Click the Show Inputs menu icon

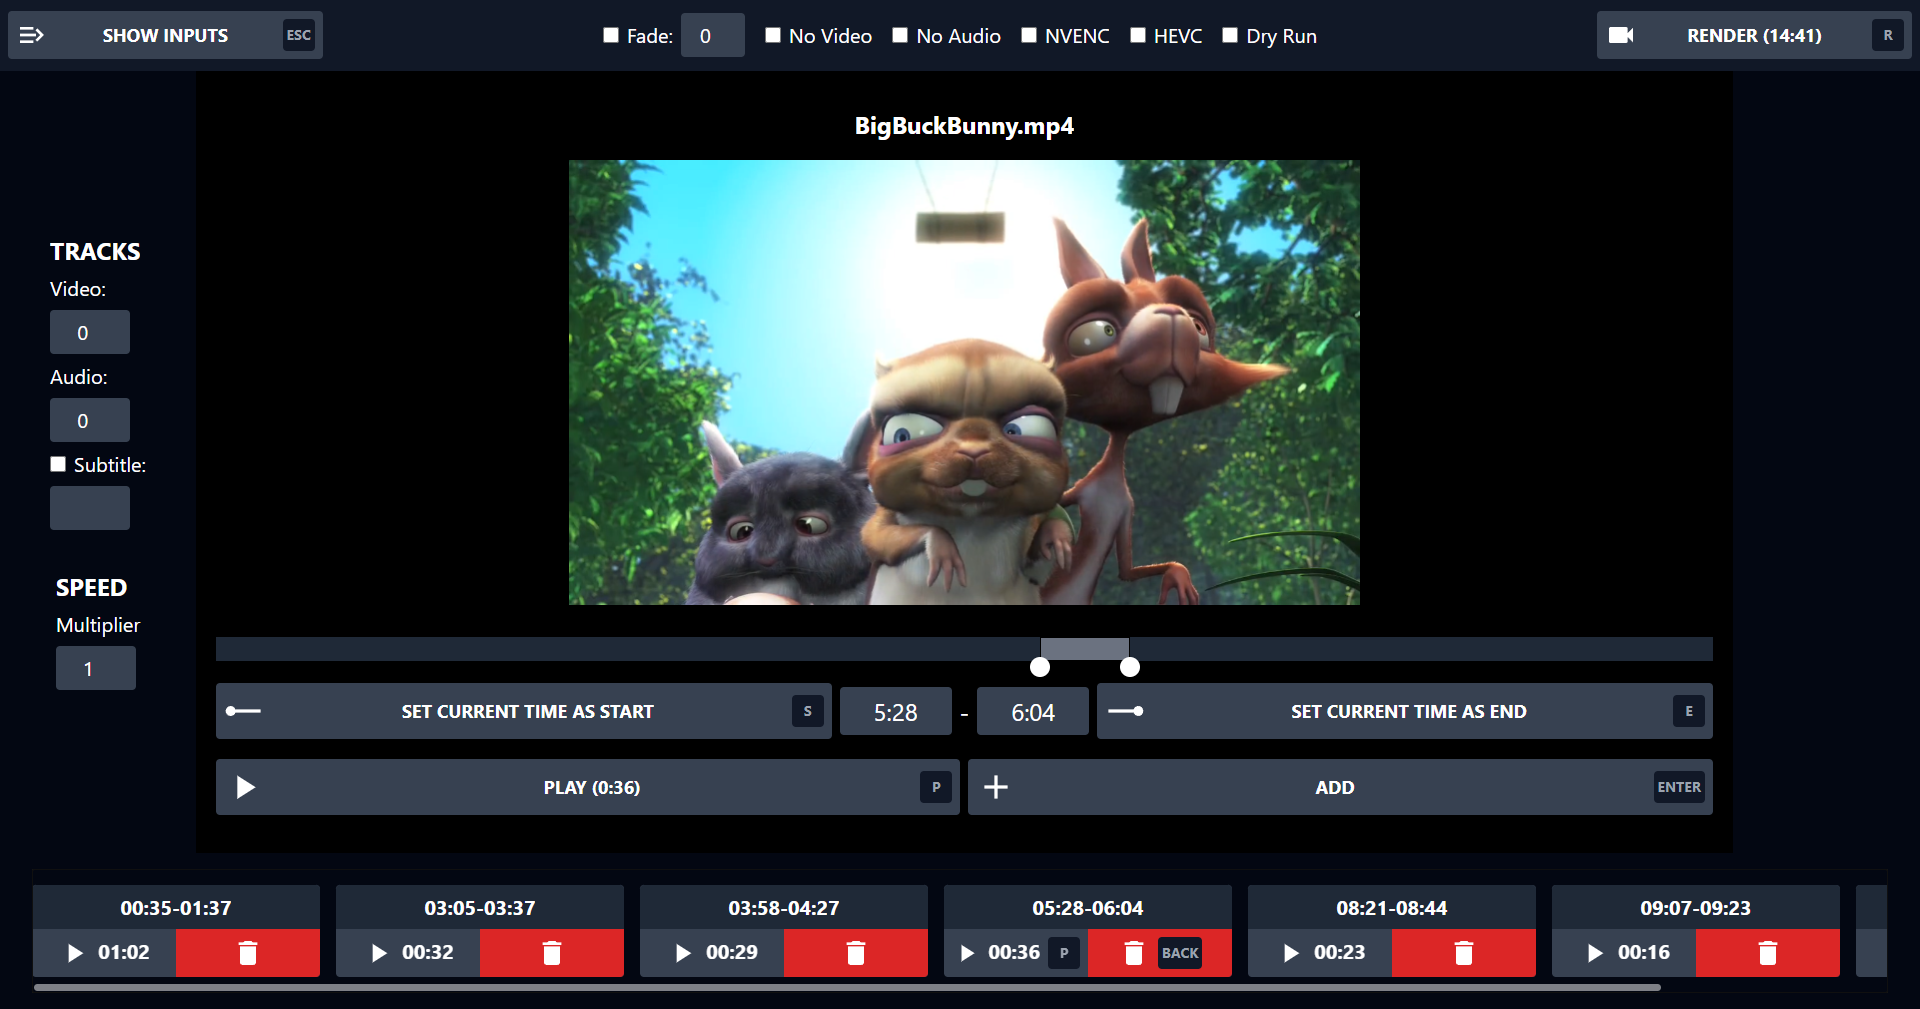click(x=32, y=35)
